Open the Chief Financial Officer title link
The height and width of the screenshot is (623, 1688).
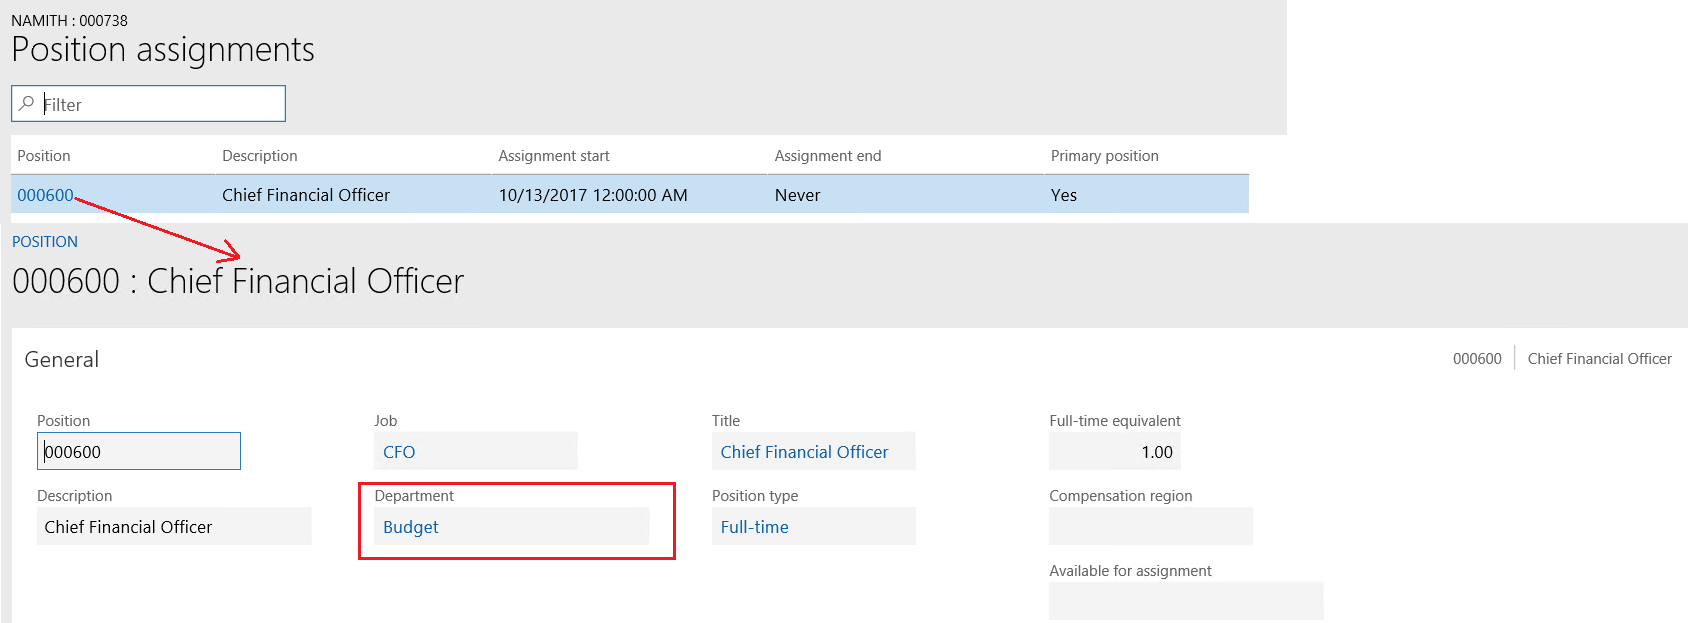pyautogui.click(x=804, y=452)
